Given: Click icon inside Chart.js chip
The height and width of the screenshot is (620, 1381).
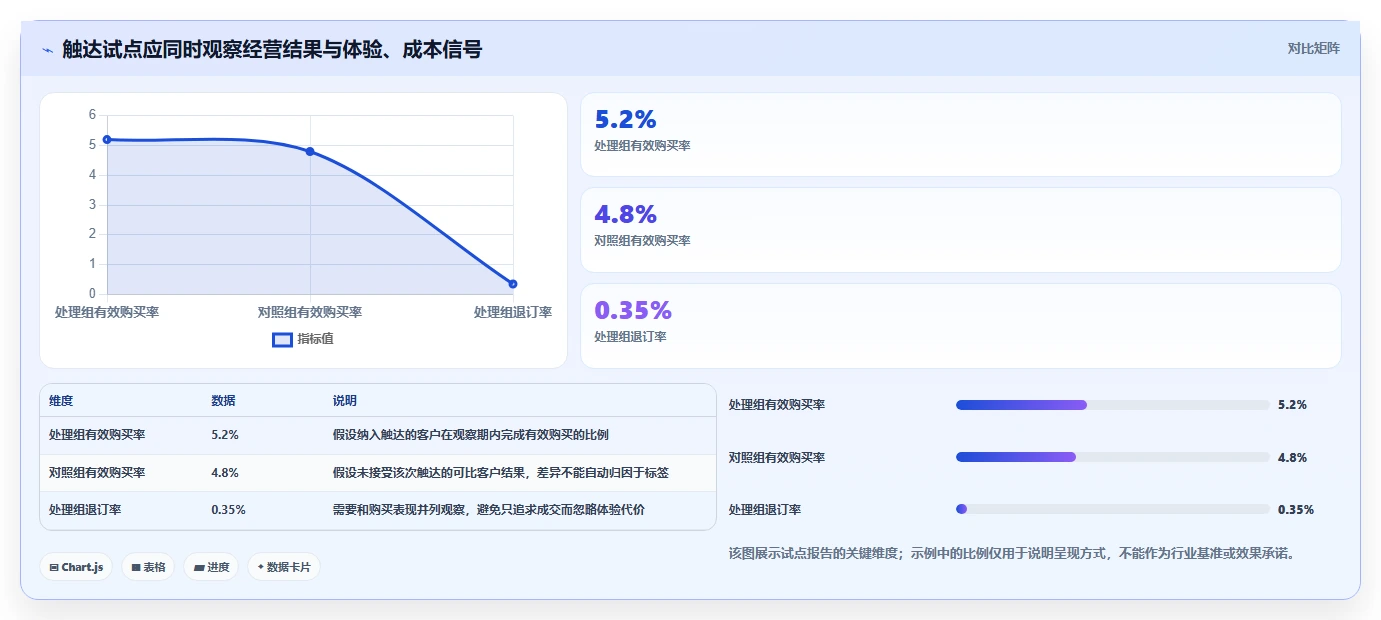Looking at the screenshot, I should (x=54, y=568).
